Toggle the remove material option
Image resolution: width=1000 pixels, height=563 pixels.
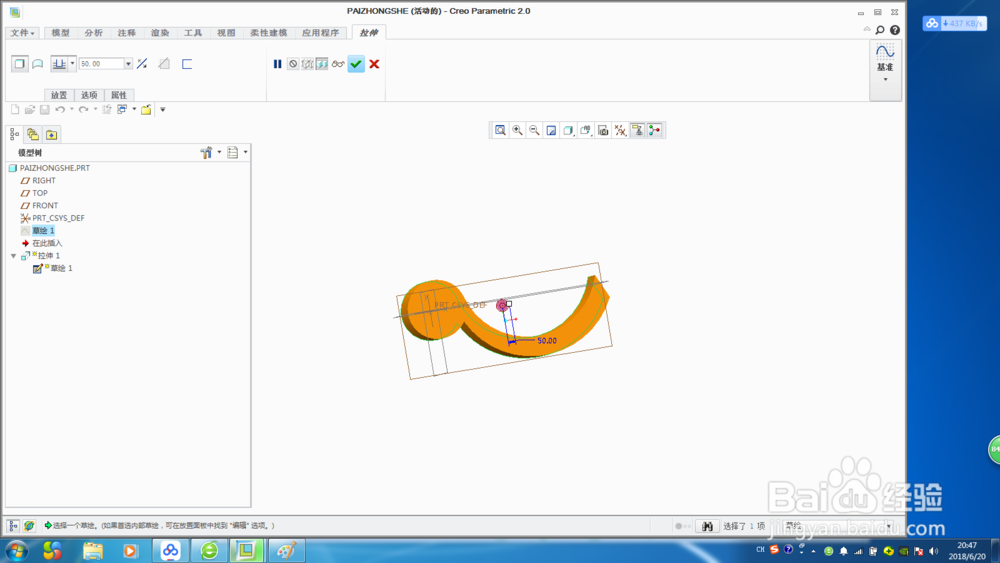point(164,64)
